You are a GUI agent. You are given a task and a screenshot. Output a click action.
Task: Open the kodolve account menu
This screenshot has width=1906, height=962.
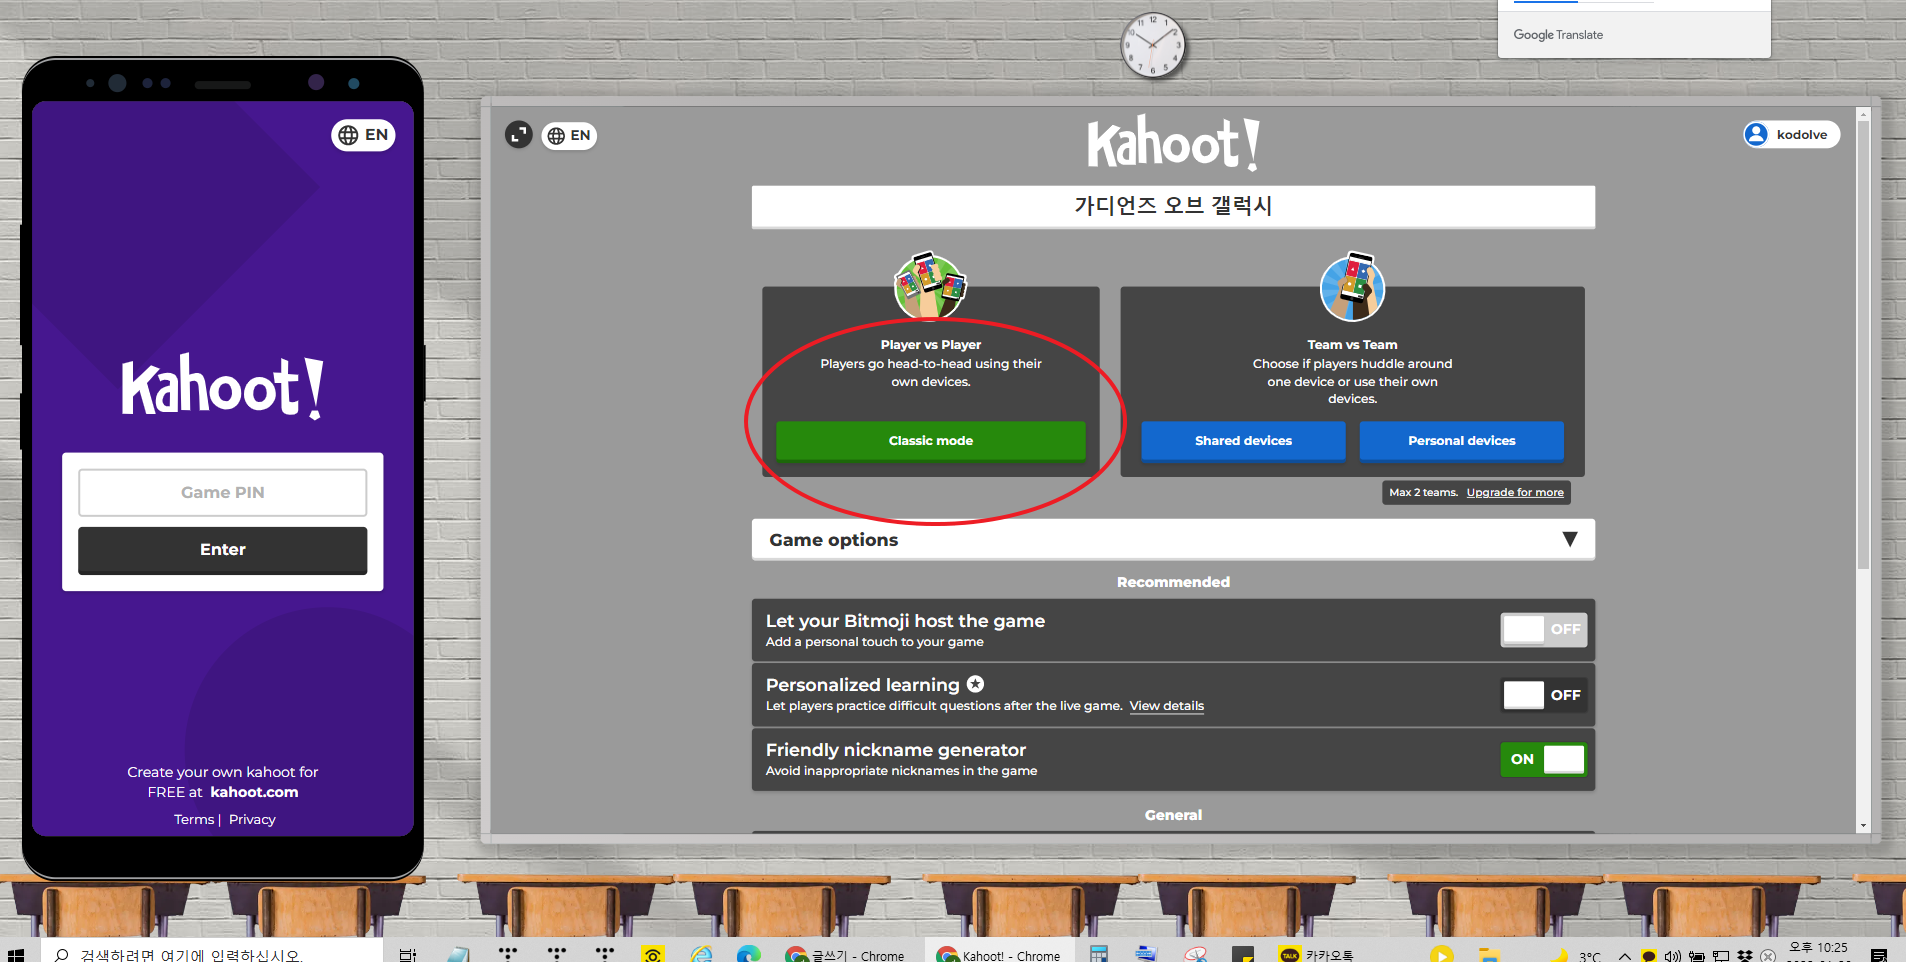1791,135
